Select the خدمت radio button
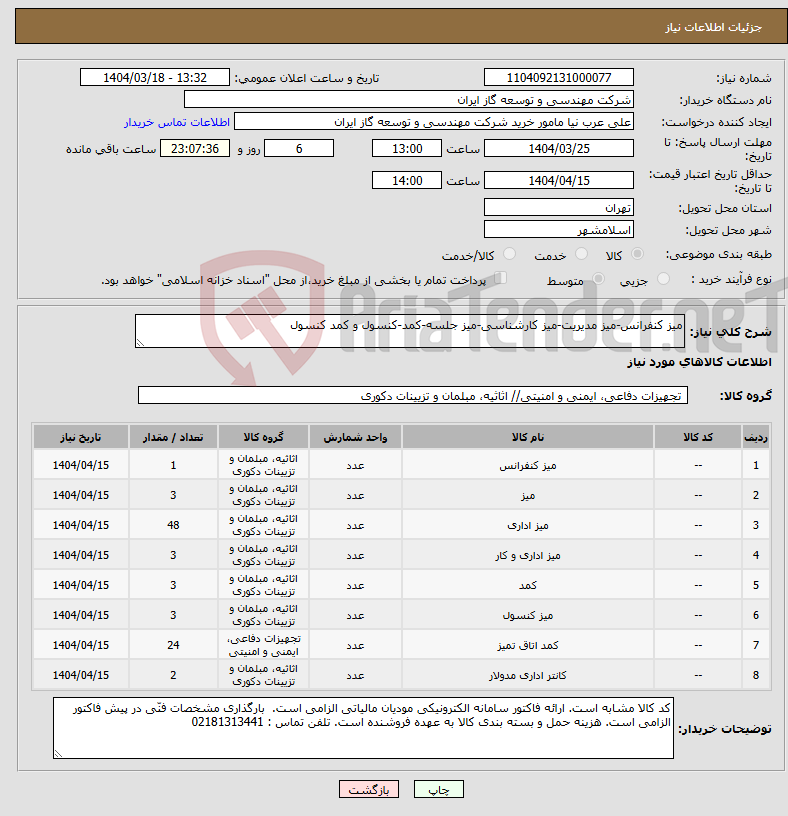 click(x=581, y=254)
